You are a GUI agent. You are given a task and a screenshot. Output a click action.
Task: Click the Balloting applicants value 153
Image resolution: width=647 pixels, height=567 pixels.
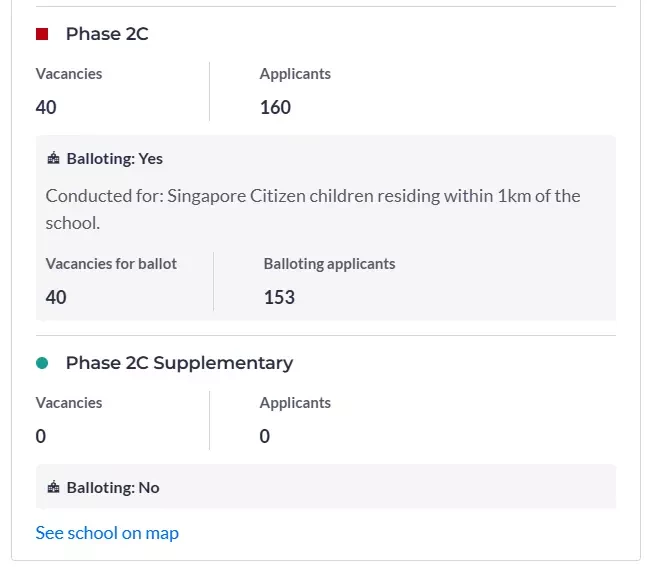[280, 298]
